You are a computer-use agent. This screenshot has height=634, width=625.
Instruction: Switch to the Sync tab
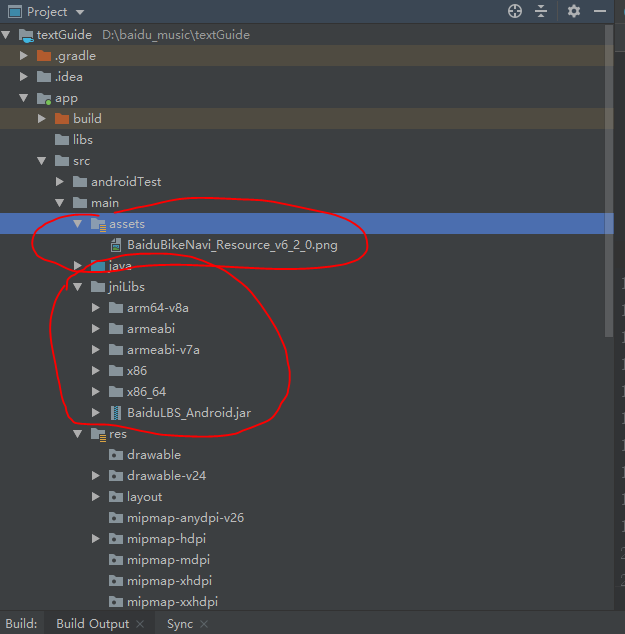(180, 624)
